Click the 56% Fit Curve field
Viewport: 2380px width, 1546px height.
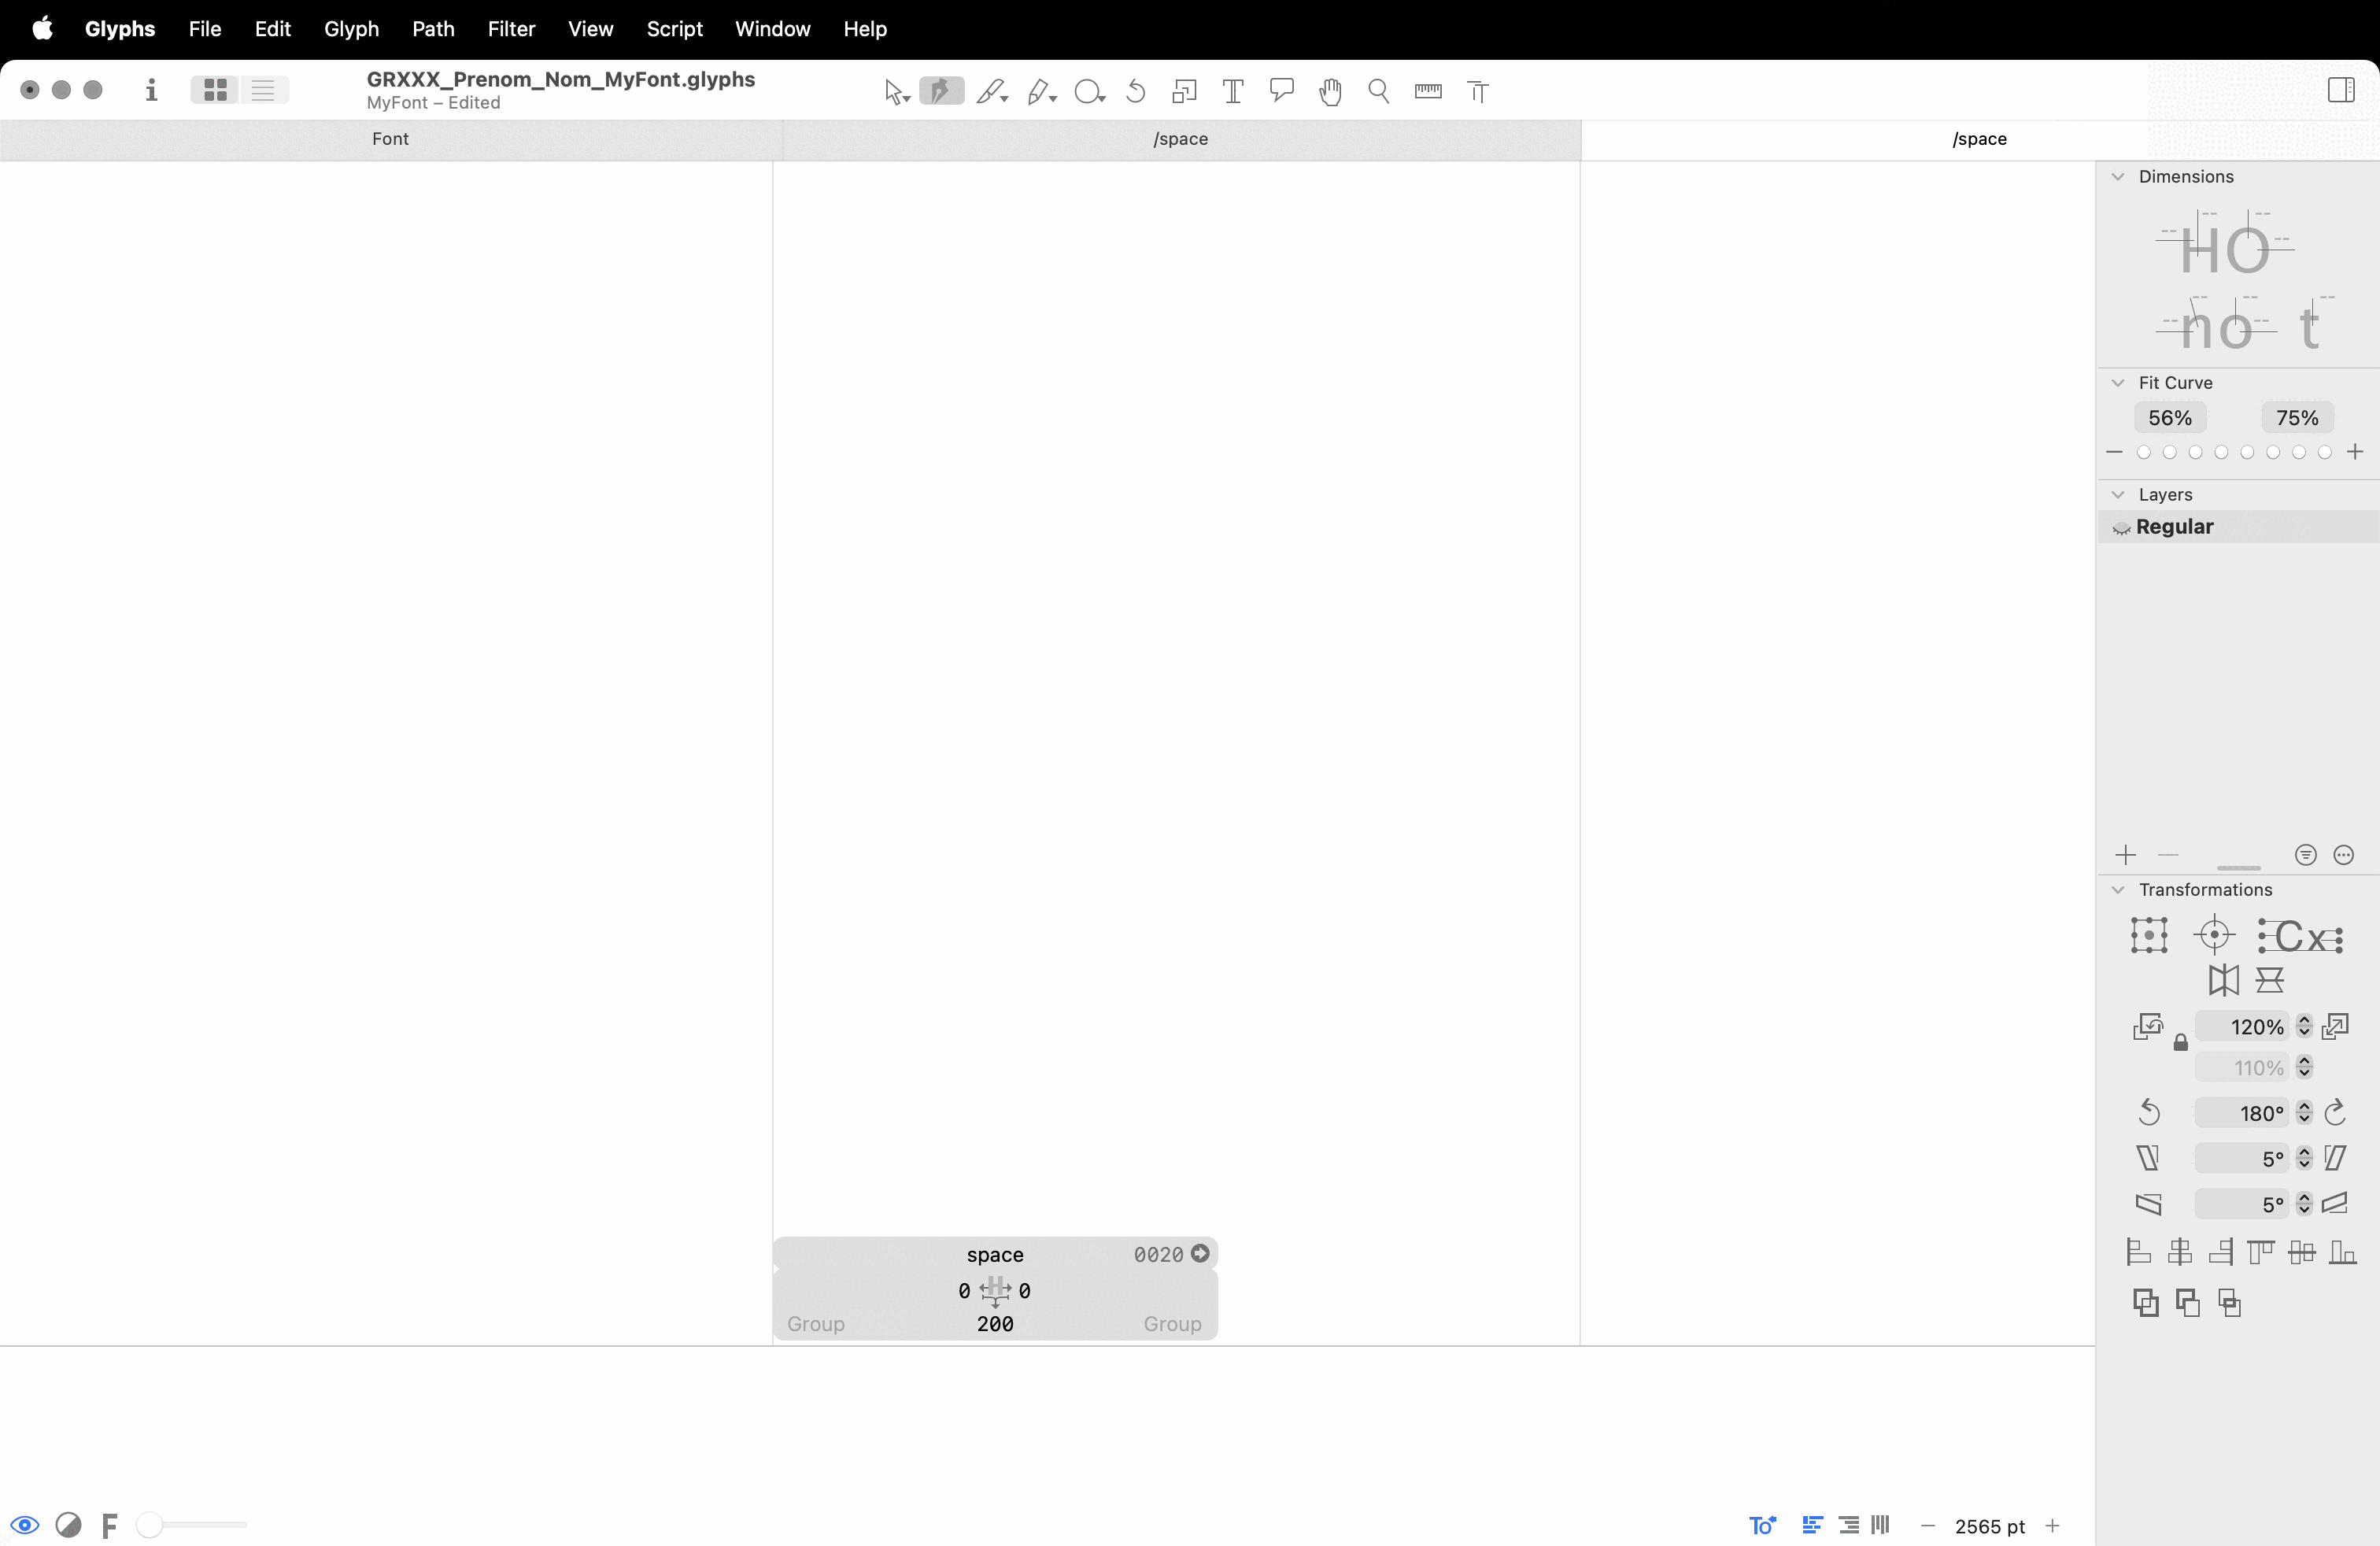[2170, 418]
